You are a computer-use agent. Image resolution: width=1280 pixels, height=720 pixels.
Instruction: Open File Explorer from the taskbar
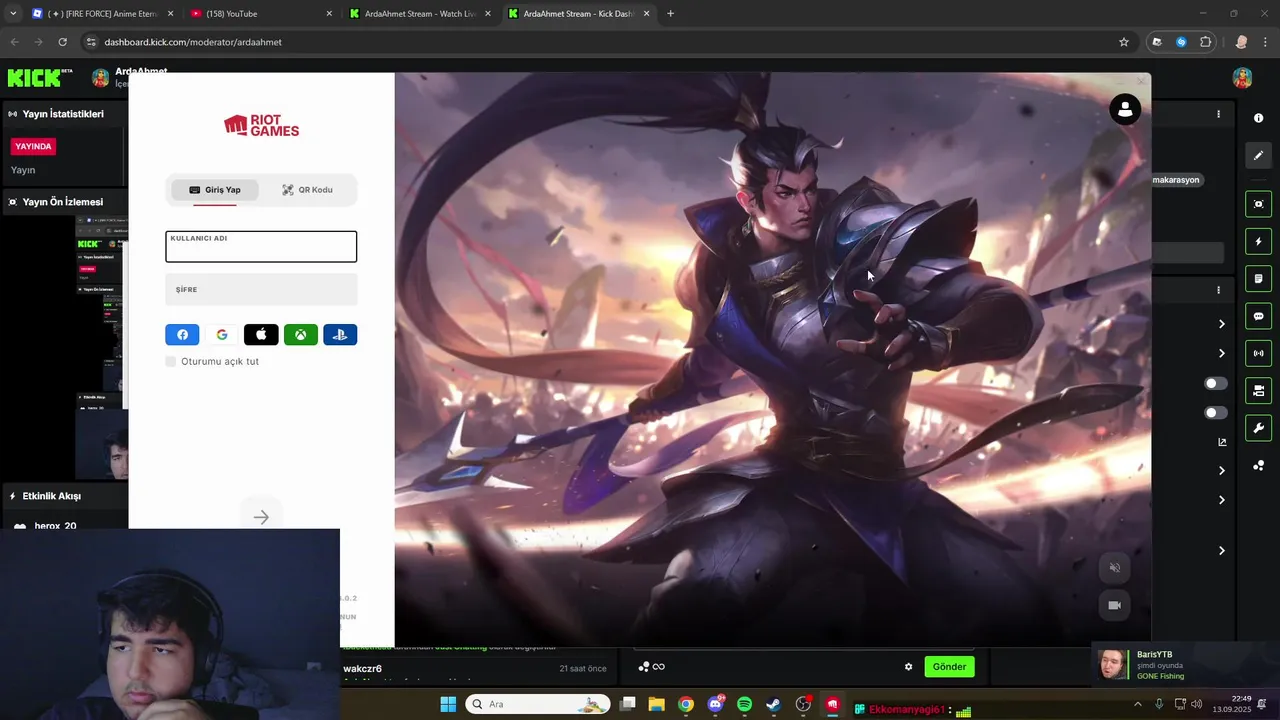(656, 704)
